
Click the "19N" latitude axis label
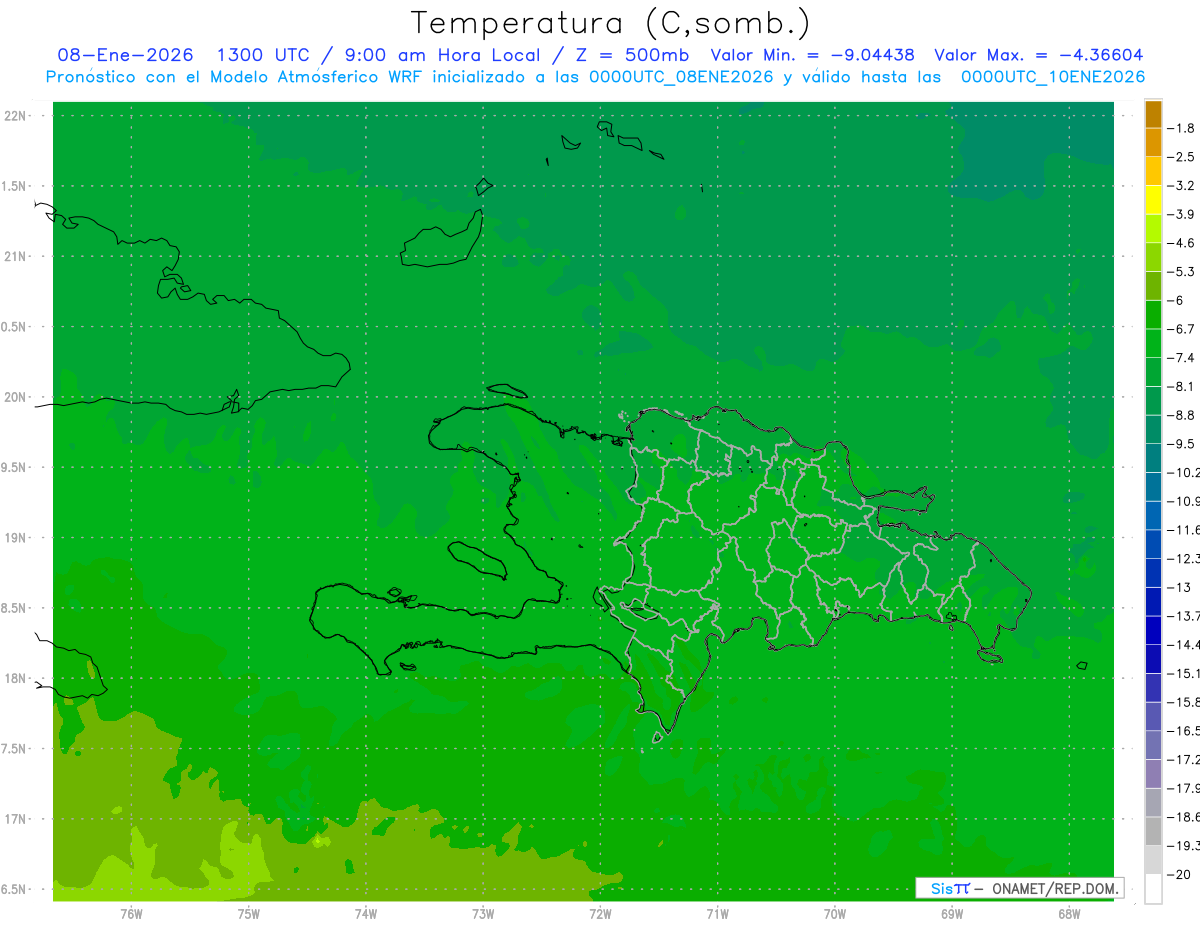click(15, 538)
